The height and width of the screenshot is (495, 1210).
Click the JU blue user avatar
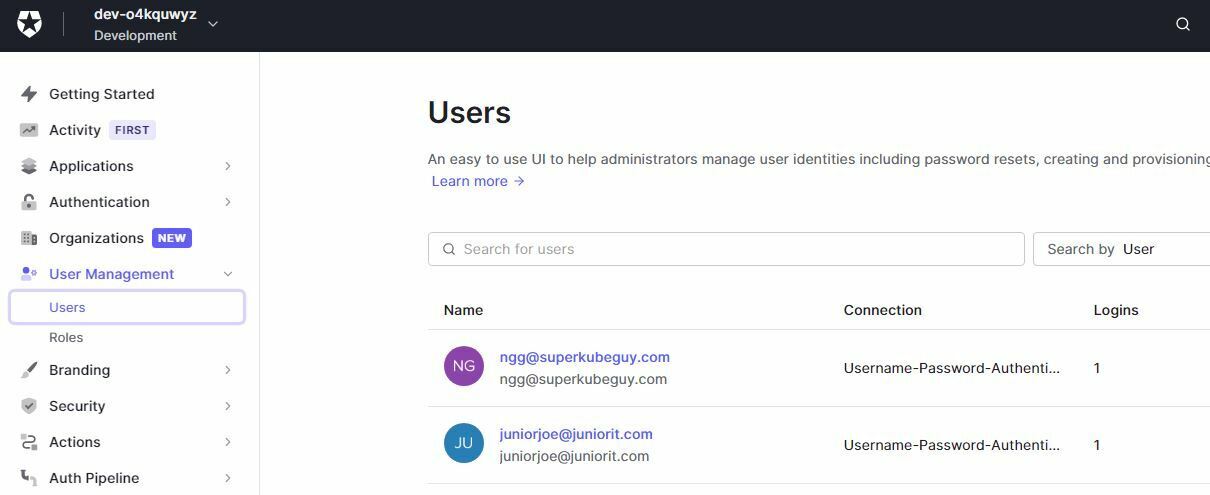tap(464, 443)
